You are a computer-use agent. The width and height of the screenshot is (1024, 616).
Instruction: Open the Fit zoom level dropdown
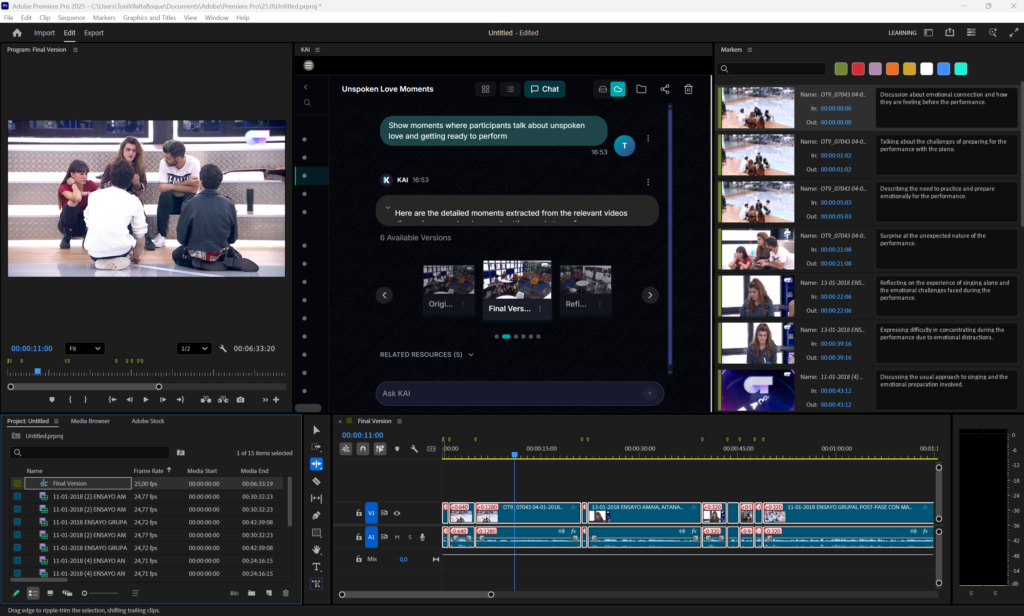point(85,348)
